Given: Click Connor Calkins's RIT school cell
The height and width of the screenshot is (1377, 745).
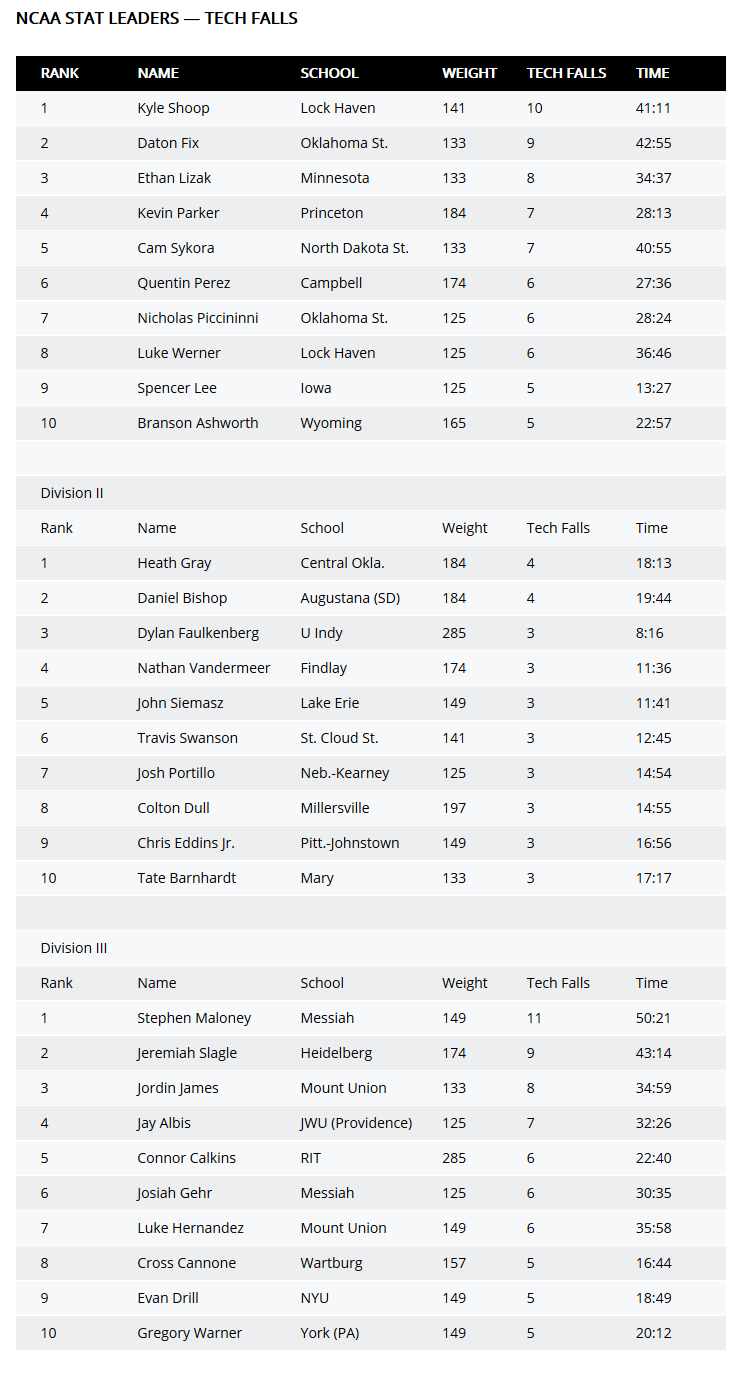Looking at the screenshot, I should [312, 1158].
